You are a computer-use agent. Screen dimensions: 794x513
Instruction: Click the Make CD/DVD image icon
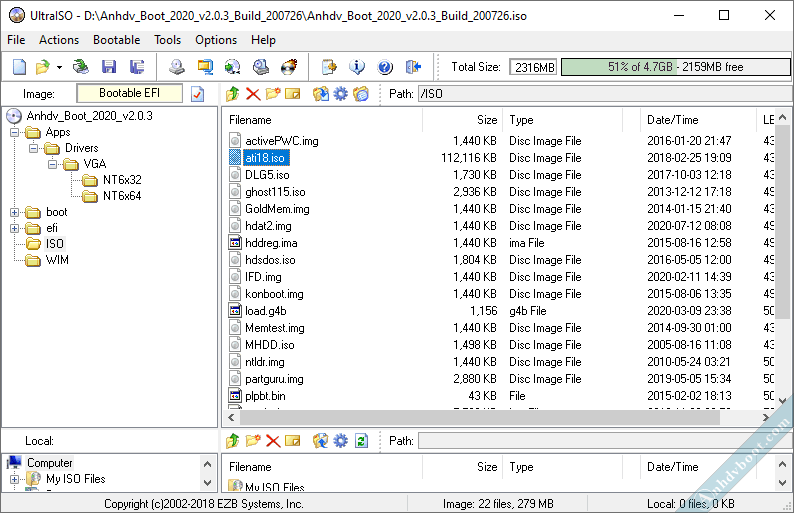click(x=177, y=67)
